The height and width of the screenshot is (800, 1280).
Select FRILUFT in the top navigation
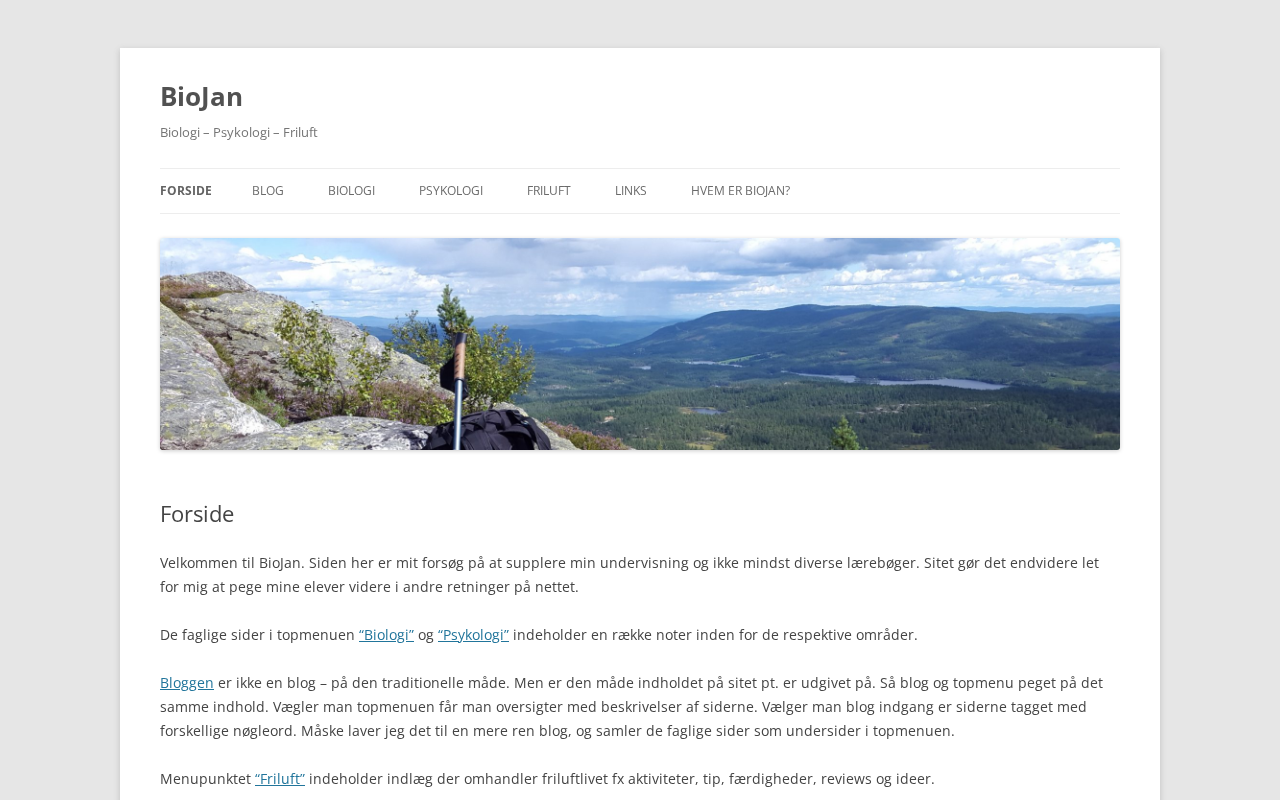click(549, 191)
